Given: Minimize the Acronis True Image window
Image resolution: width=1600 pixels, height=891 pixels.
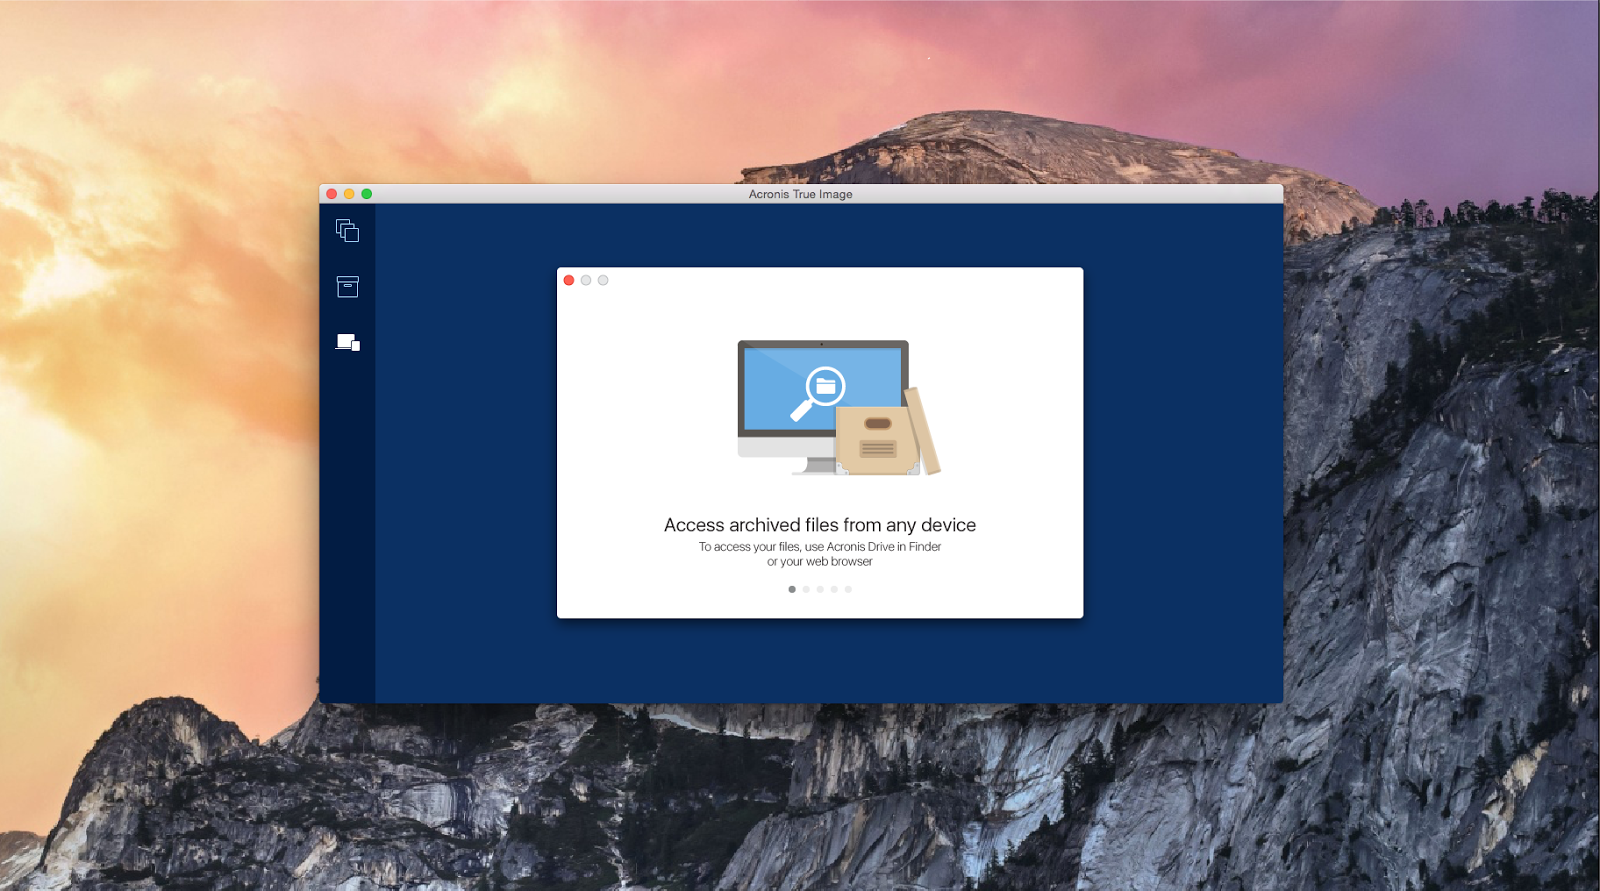Looking at the screenshot, I should click(349, 194).
